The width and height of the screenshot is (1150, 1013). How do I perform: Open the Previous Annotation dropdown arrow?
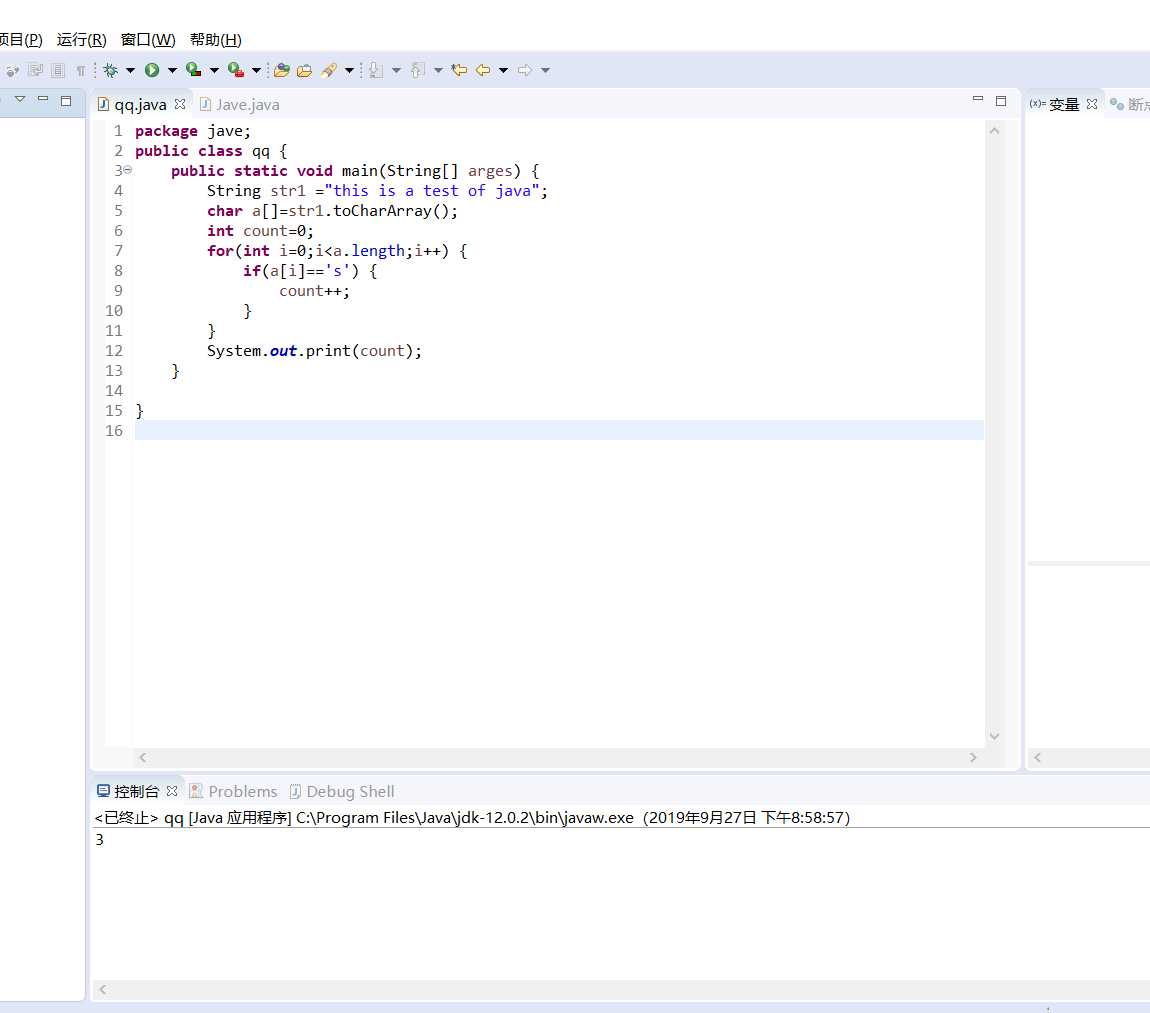coord(438,70)
